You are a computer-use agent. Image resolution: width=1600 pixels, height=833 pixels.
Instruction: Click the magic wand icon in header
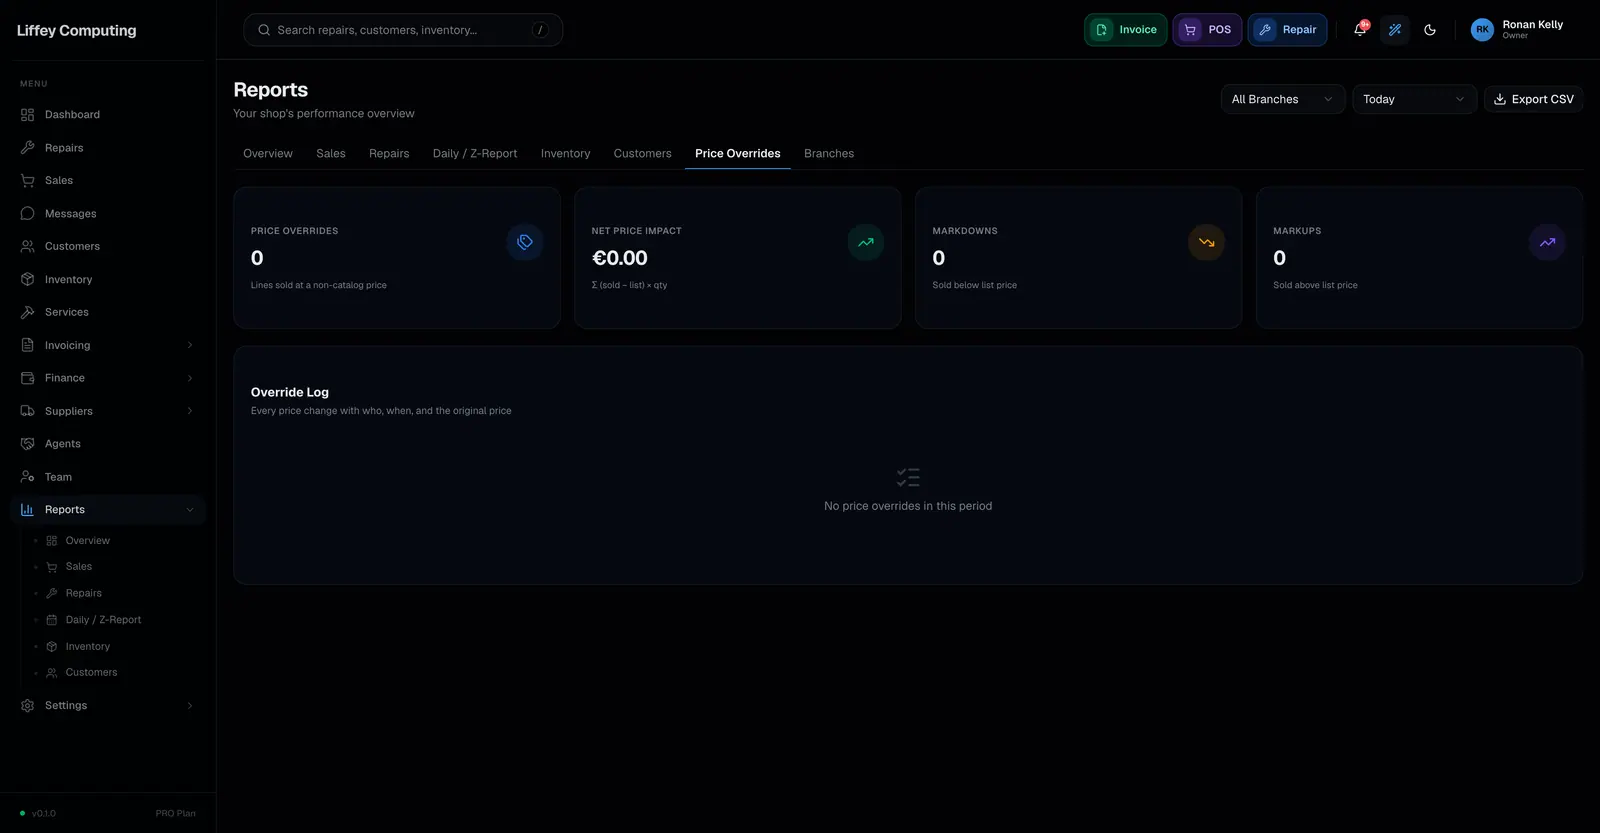pos(1395,30)
